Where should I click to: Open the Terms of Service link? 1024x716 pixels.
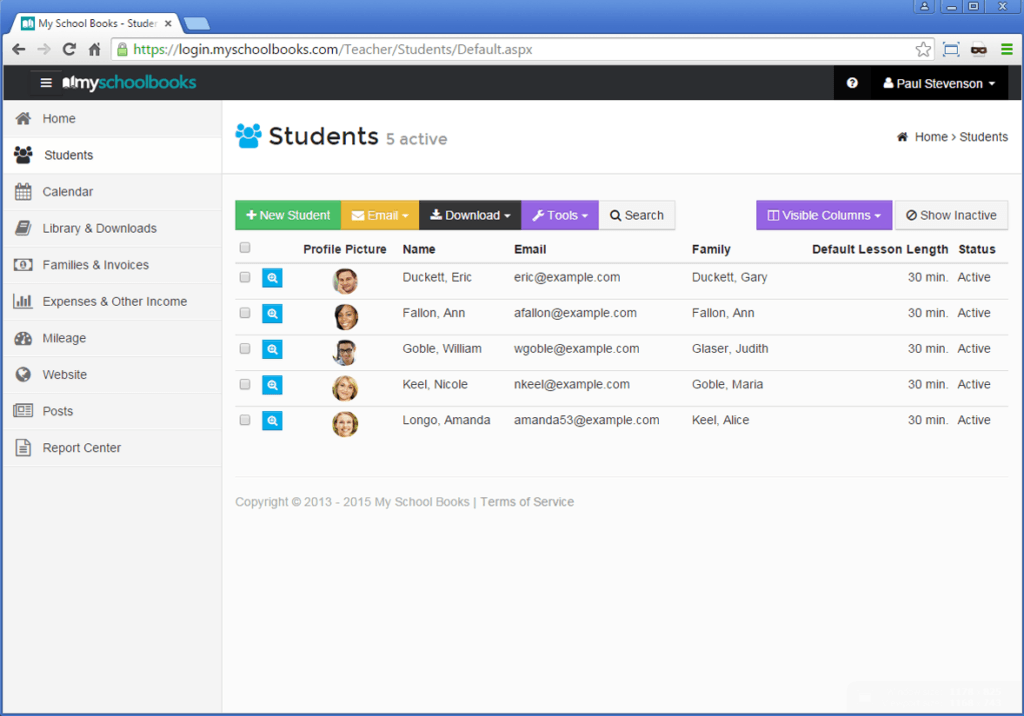click(x=527, y=501)
